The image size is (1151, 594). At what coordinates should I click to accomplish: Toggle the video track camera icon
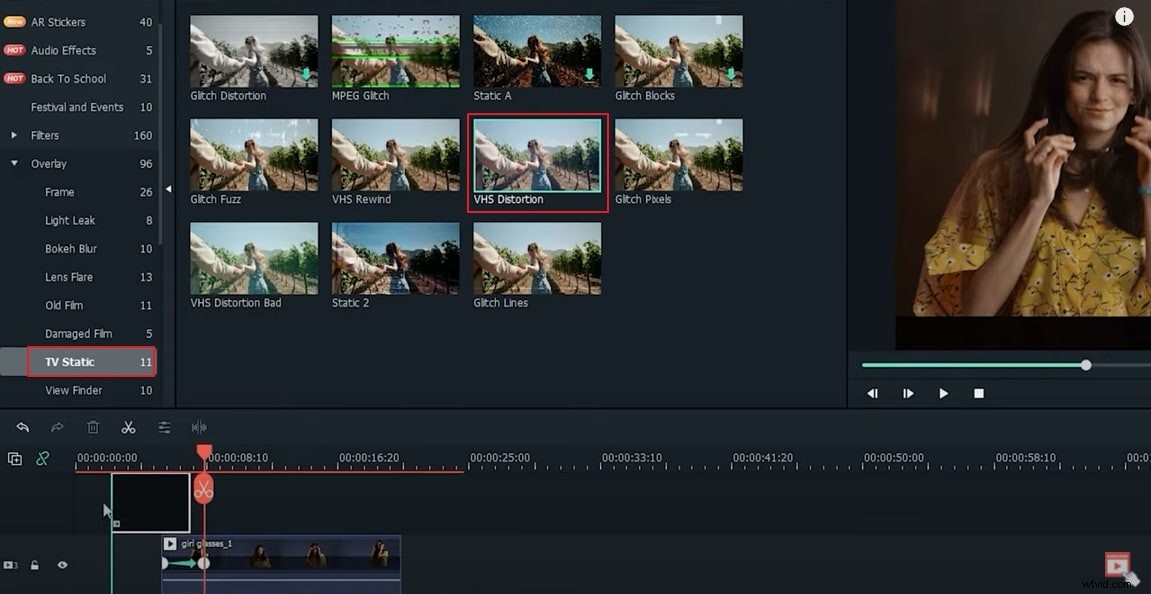click(12, 565)
